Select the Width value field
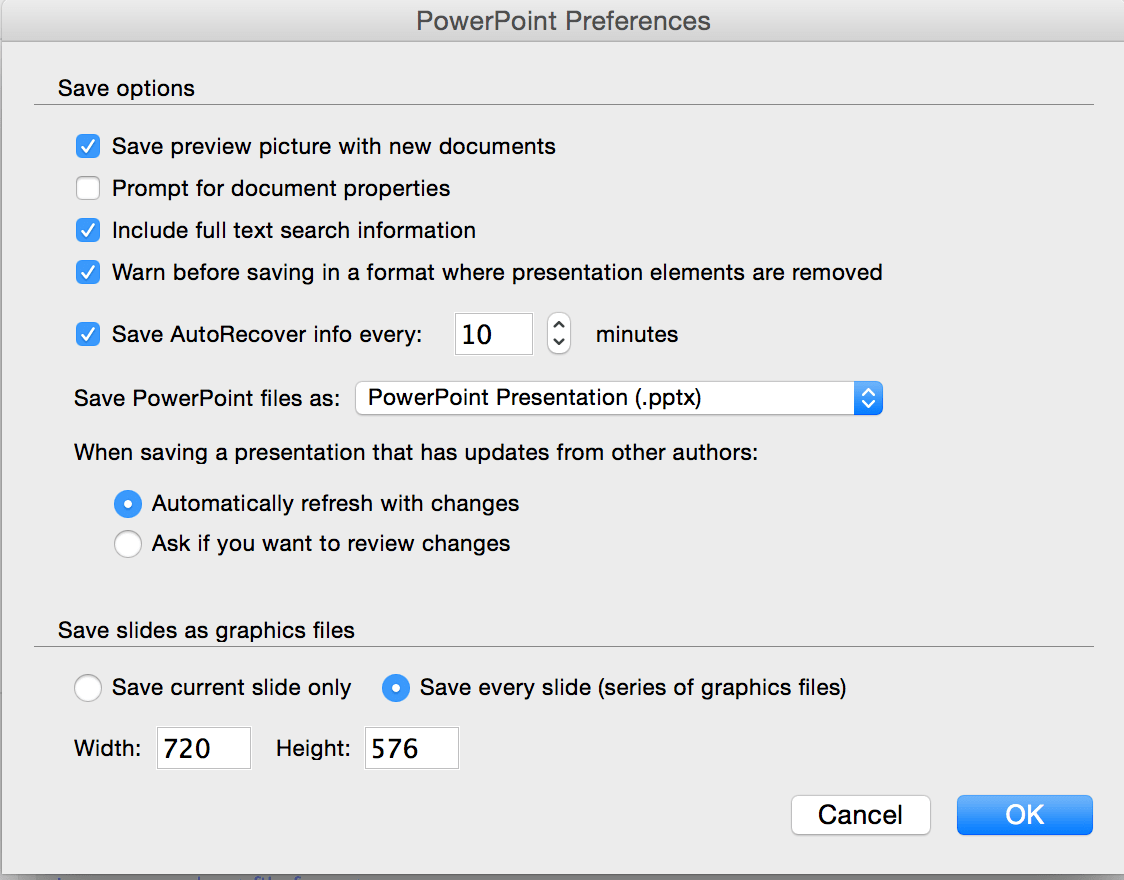This screenshot has height=880, width=1124. (x=203, y=748)
